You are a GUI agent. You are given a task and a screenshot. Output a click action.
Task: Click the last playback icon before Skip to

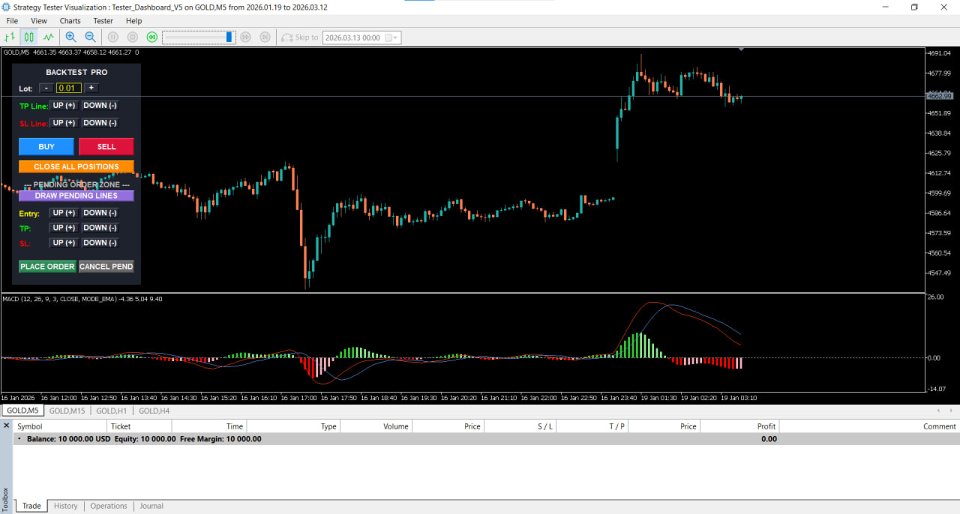(265, 37)
